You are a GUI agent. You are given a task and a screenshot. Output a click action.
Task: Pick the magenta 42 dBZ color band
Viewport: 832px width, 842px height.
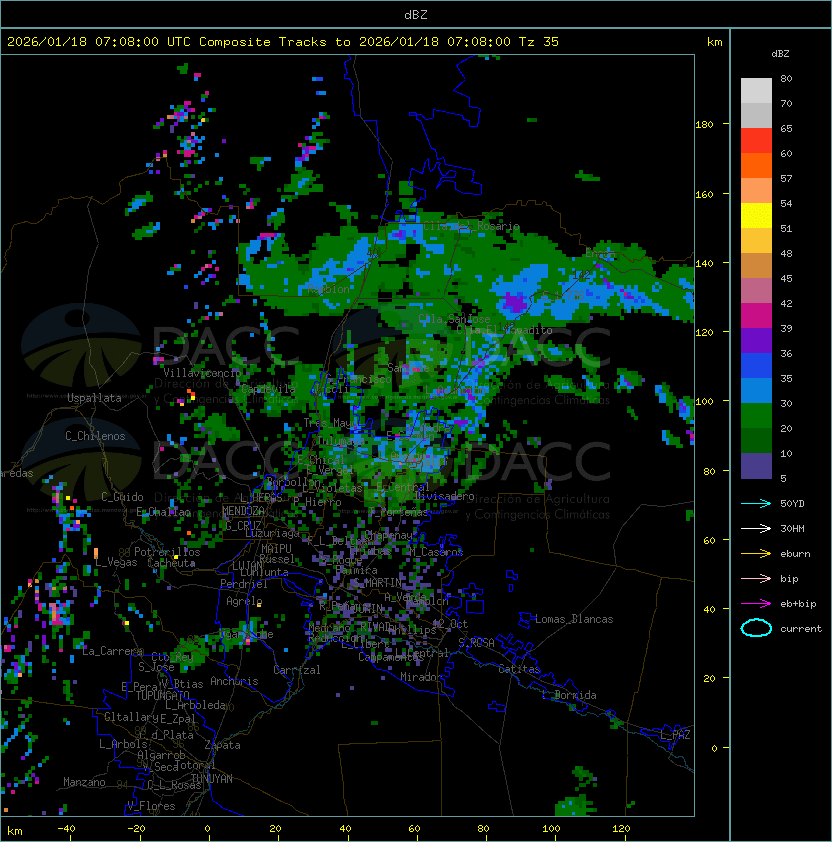click(x=756, y=316)
